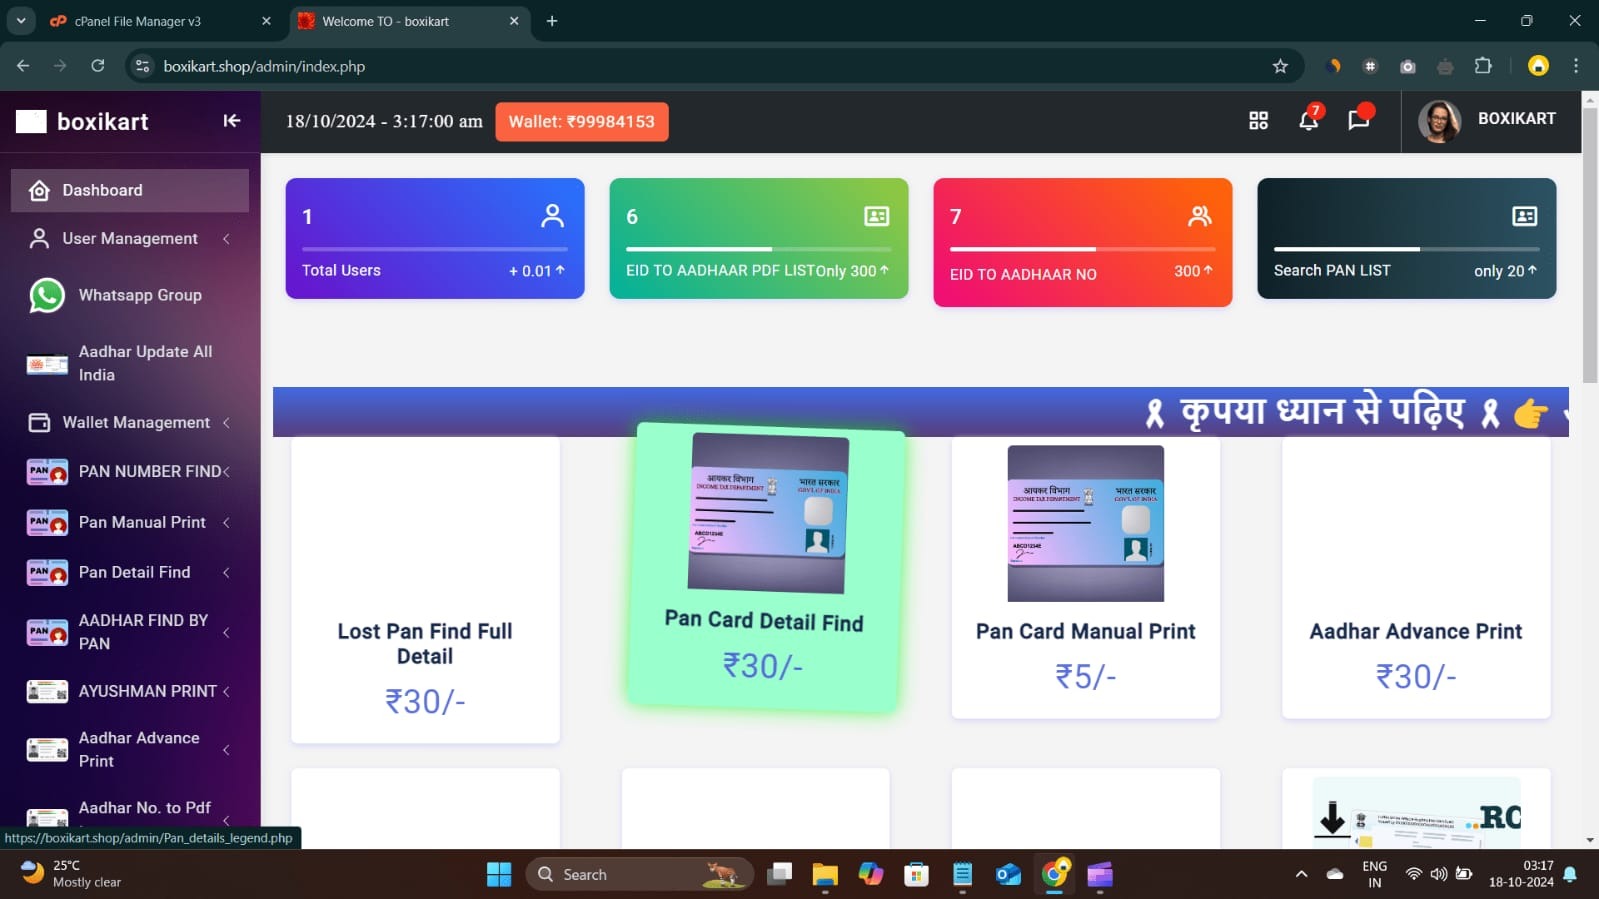Viewport: 1599px width, 899px height.
Task: Click the Search PAN LIST card icon
Action: pyautogui.click(x=1524, y=216)
